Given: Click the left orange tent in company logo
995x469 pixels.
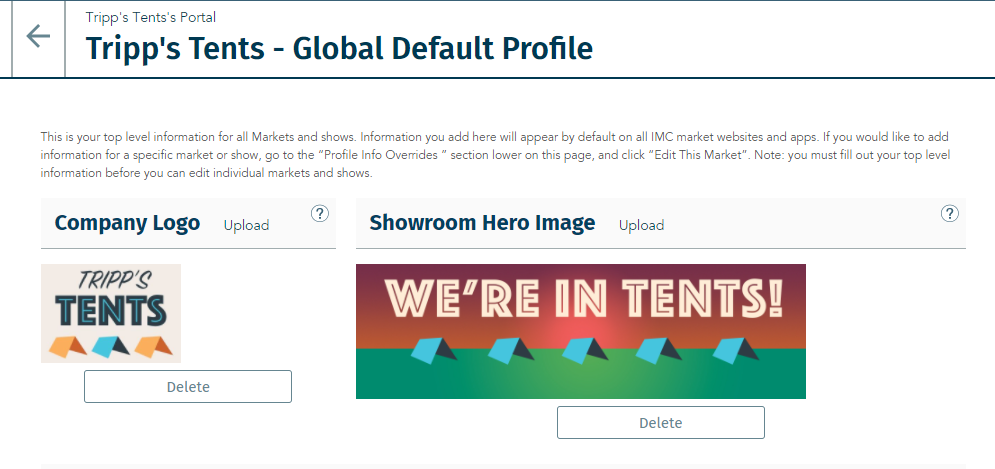Looking at the screenshot, I should pyautogui.click(x=67, y=347).
